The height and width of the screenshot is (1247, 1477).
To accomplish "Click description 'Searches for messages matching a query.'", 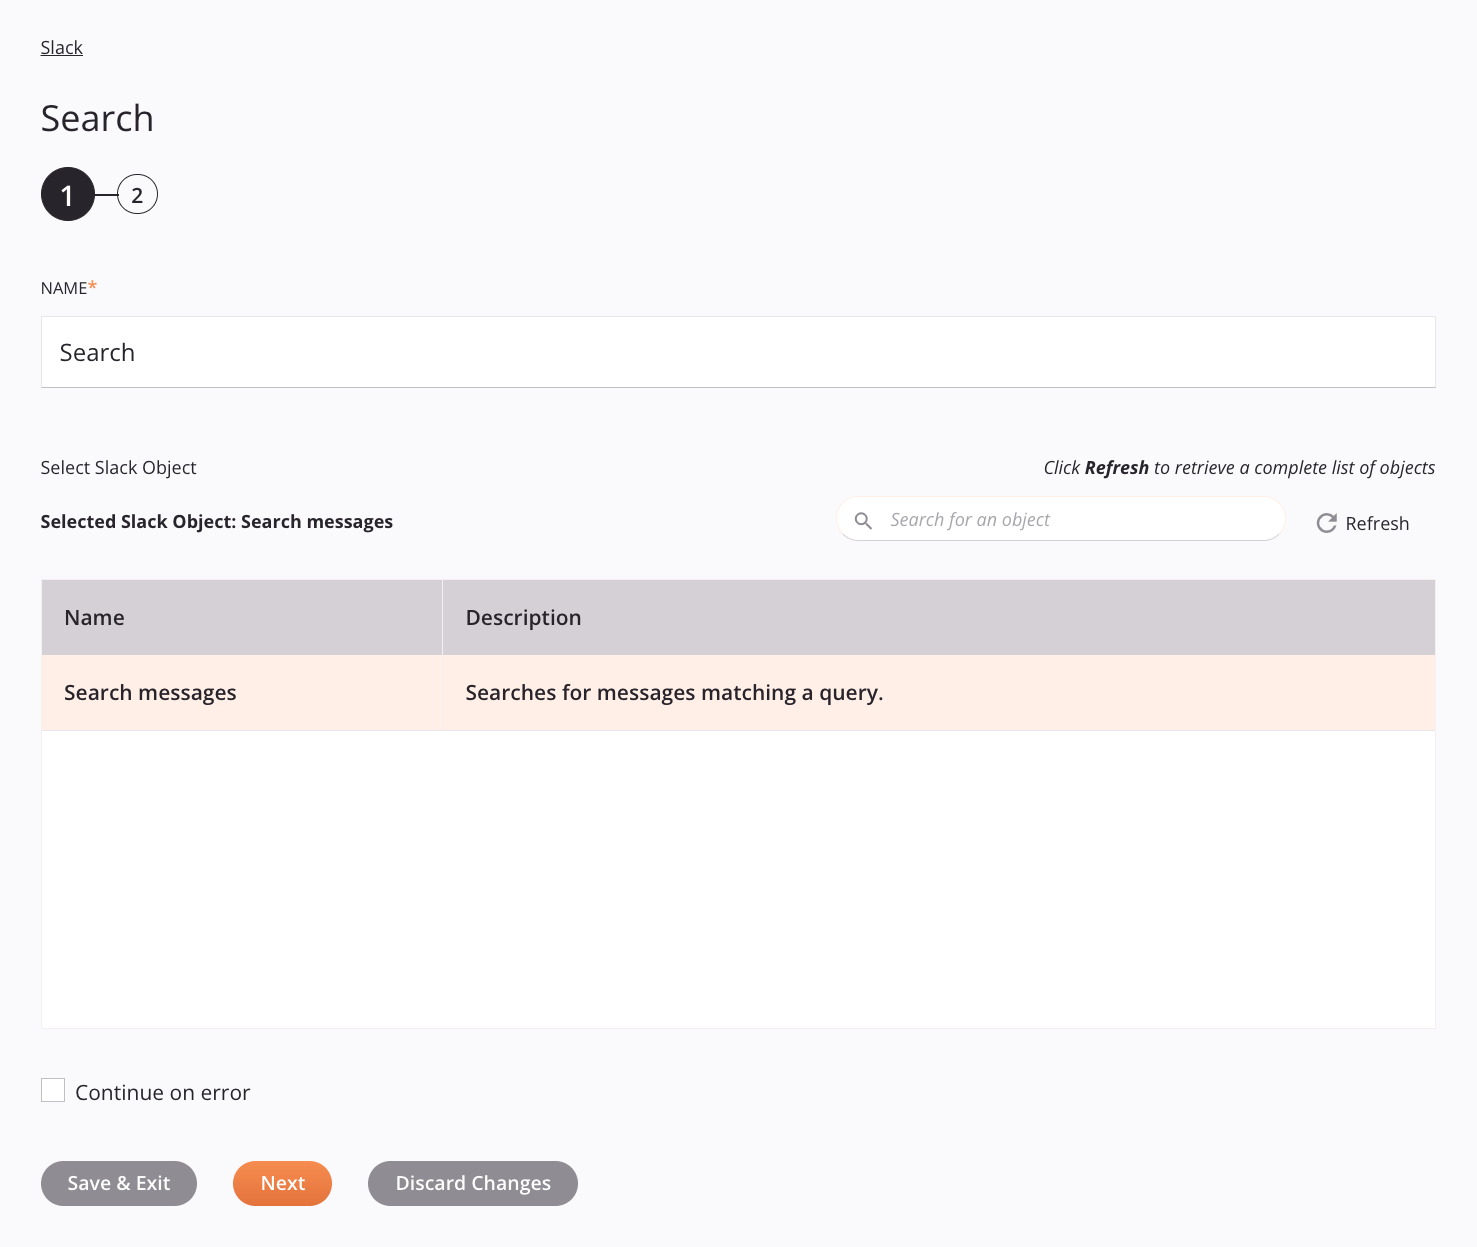I will tap(674, 692).
